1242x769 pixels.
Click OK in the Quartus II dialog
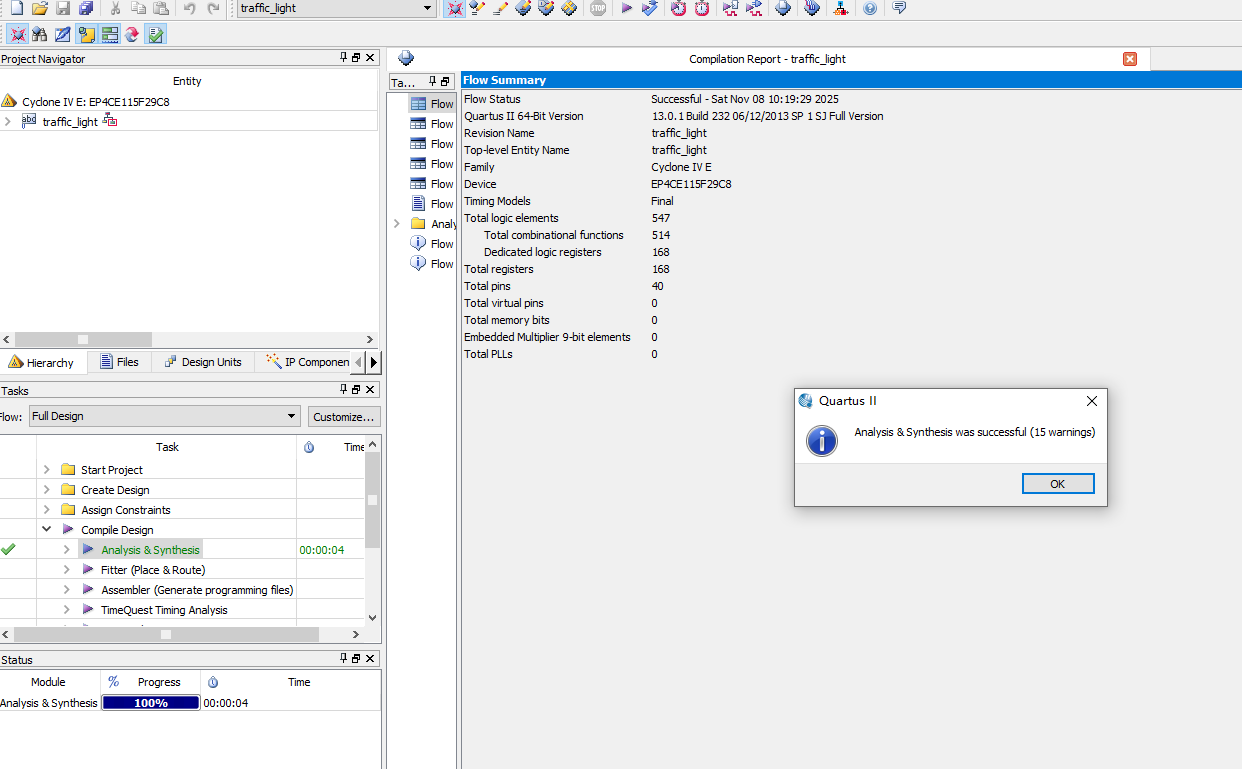[x=1058, y=484]
